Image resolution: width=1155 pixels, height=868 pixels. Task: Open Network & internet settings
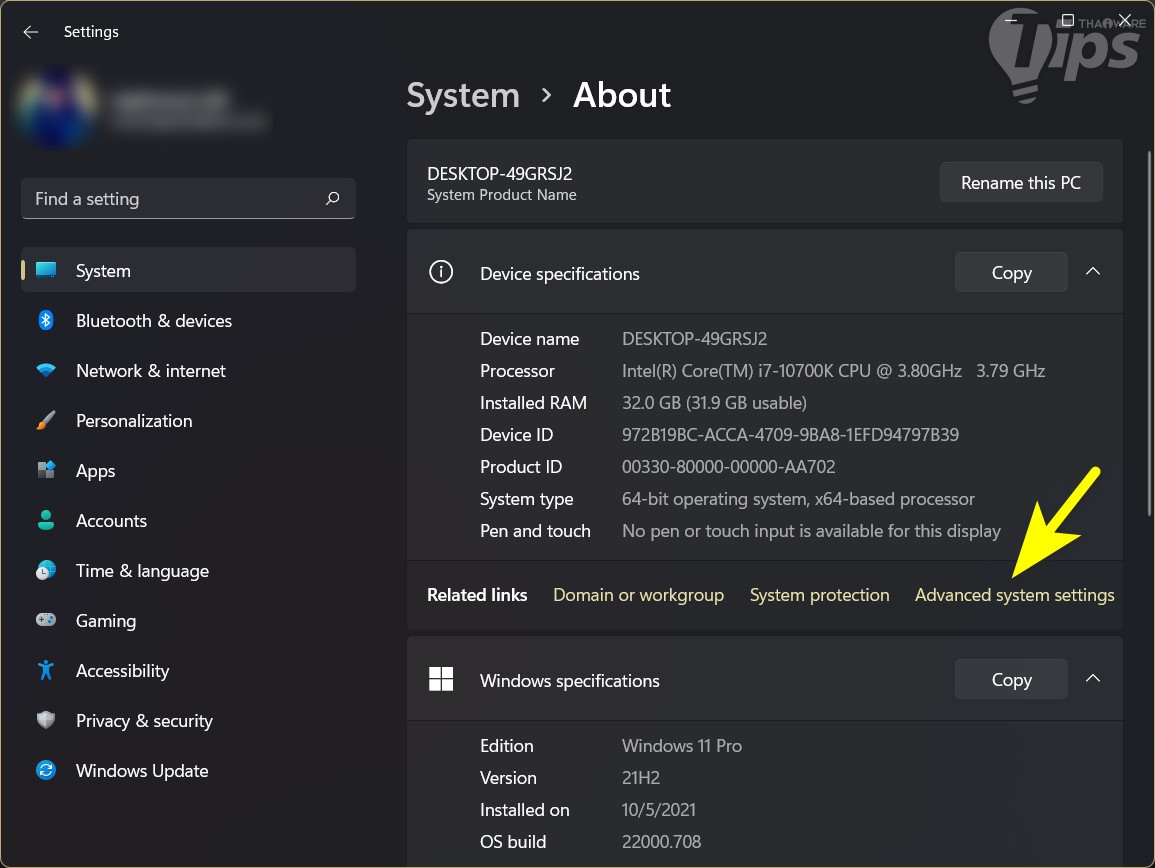coord(150,371)
